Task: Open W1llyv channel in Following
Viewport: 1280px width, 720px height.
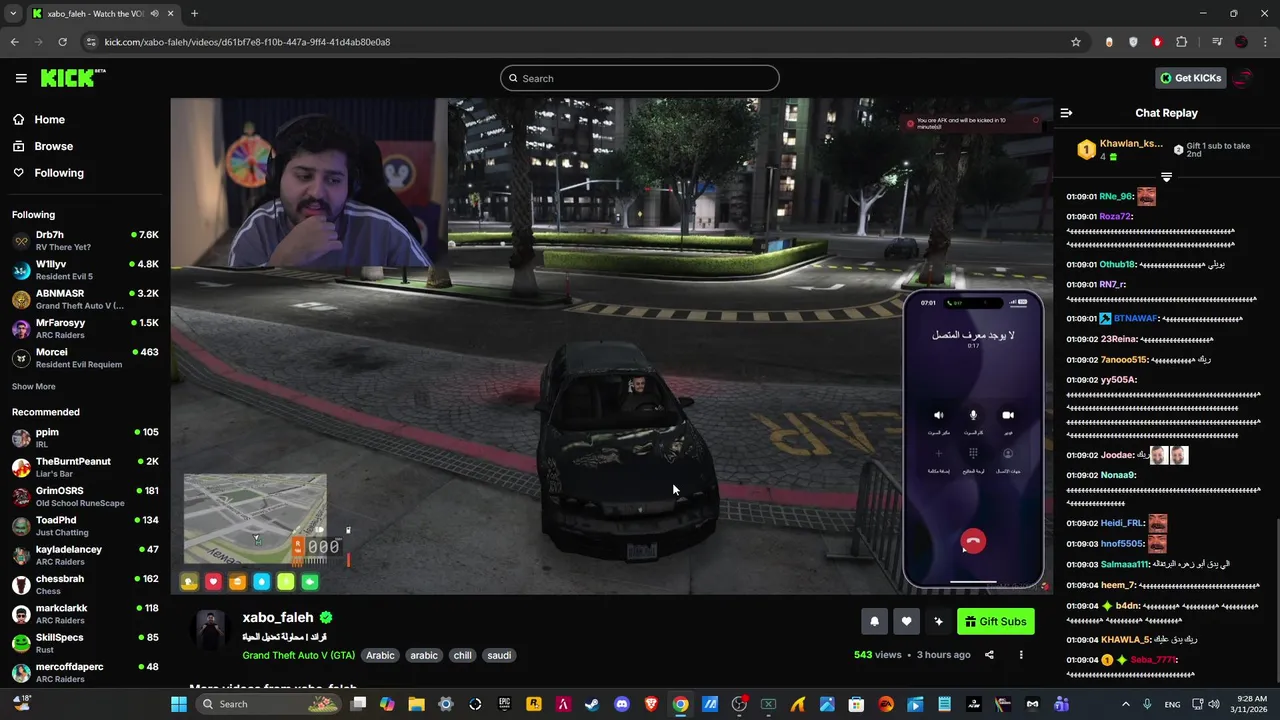Action: pos(85,270)
